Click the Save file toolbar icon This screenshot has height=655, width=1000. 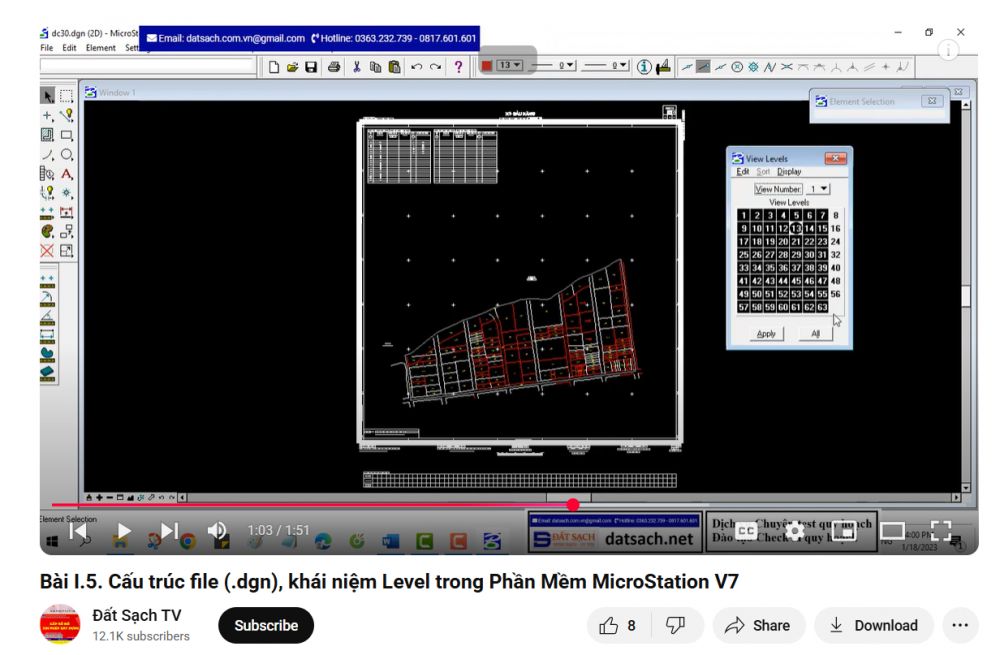coord(311,67)
